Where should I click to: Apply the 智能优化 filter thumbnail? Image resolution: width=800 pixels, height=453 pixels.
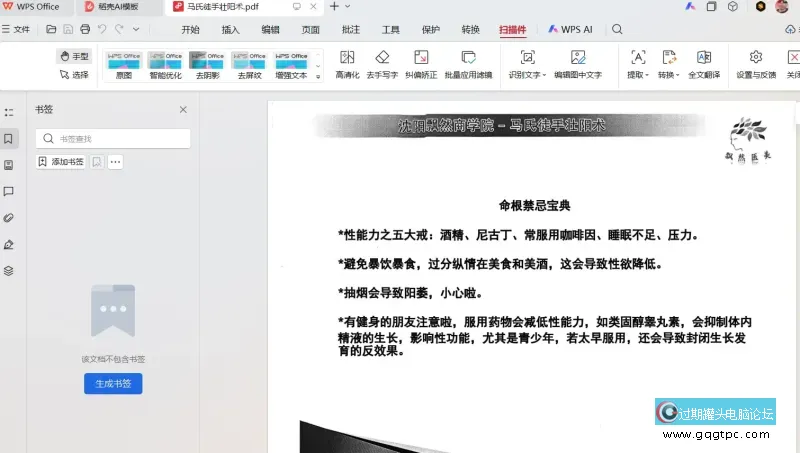(x=165, y=65)
